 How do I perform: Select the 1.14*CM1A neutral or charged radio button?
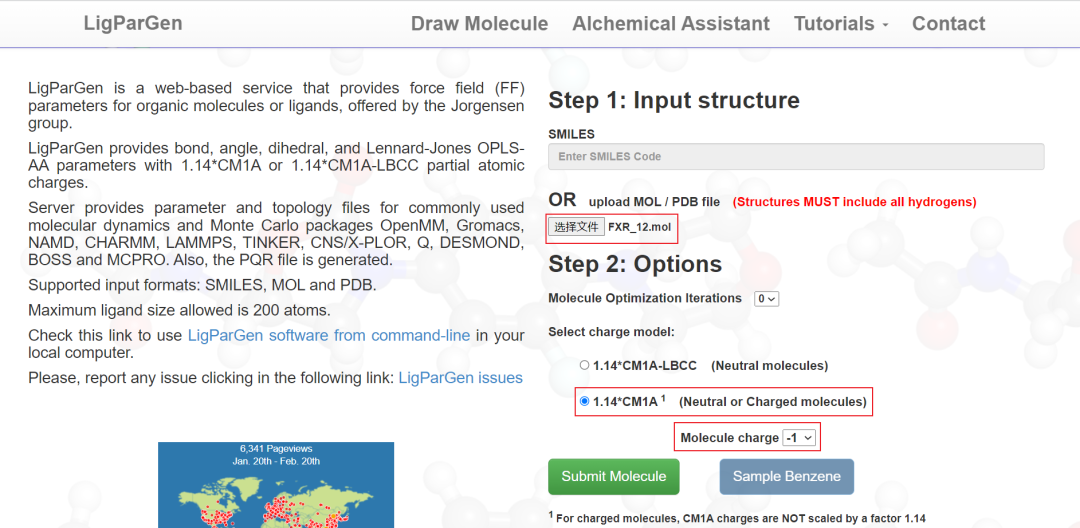click(585, 402)
